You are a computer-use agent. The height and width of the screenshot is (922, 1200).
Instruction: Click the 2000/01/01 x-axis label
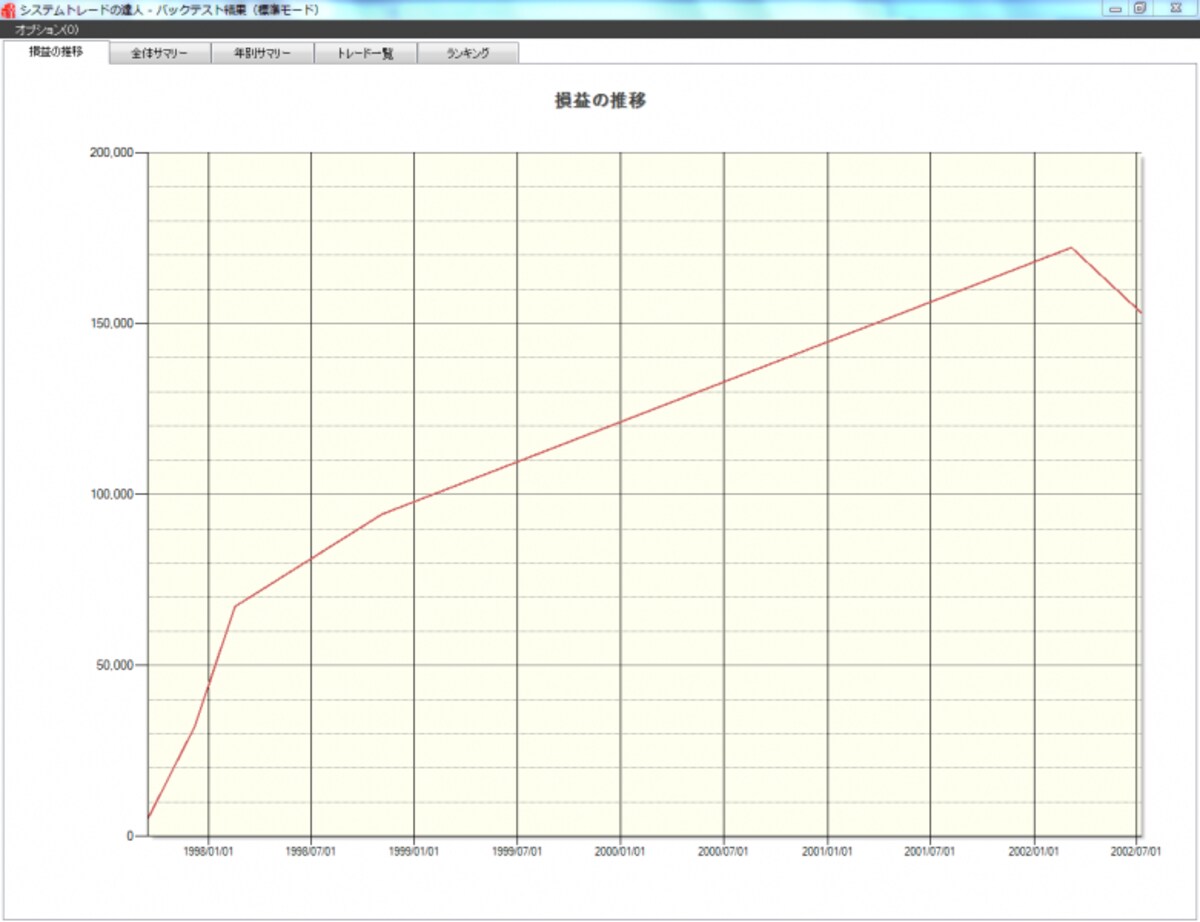point(620,851)
